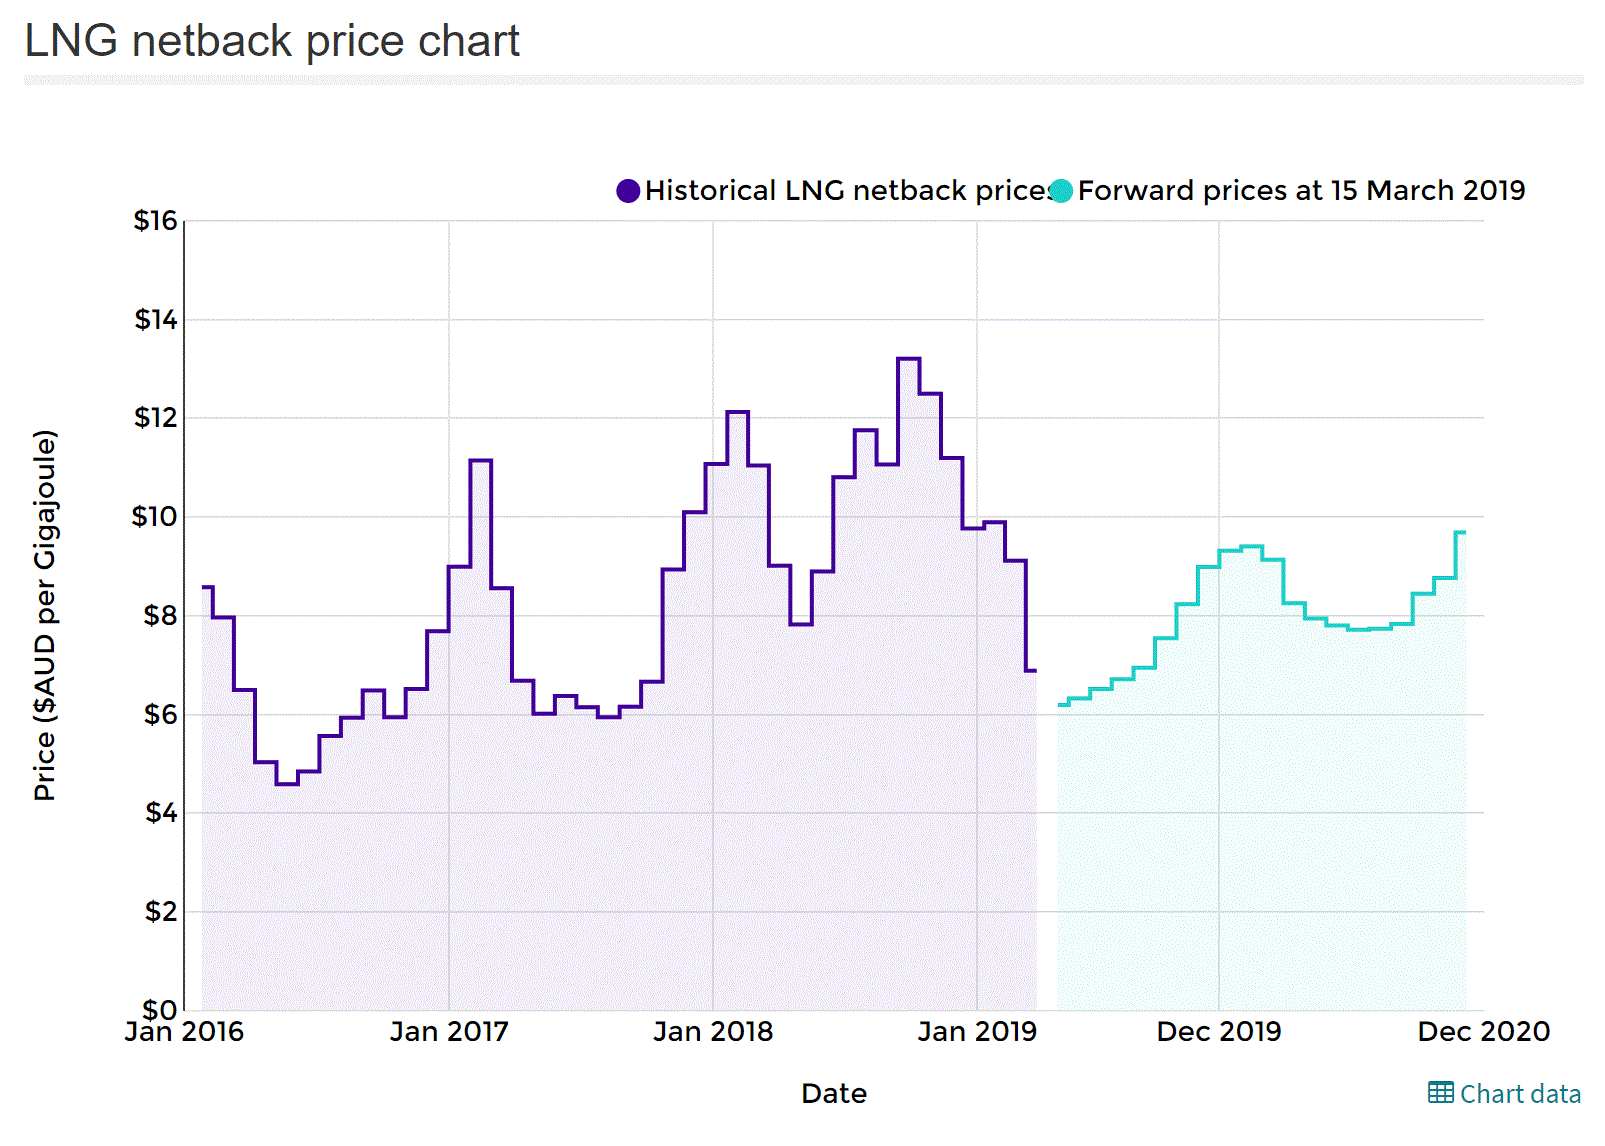Click the Jan 2019 x-axis label
The image size is (1605, 1146).
point(977,1032)
